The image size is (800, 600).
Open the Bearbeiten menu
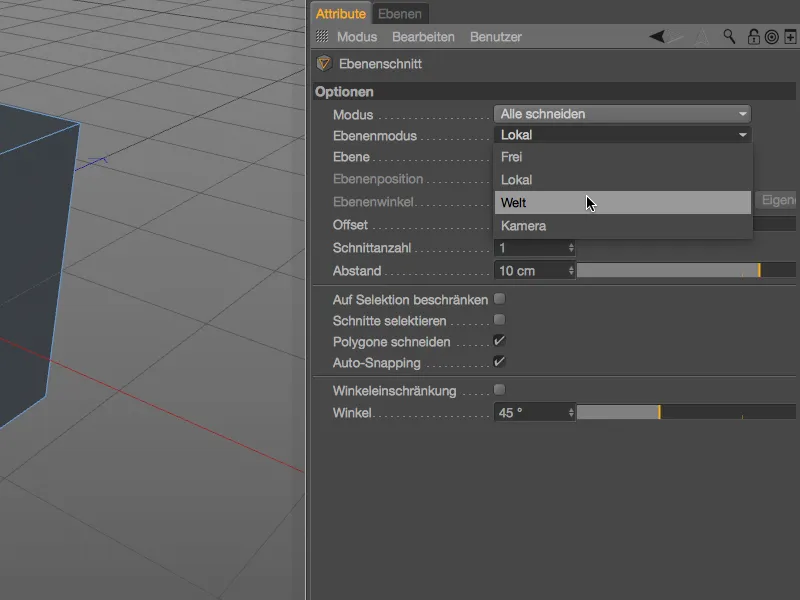(423, 37)
